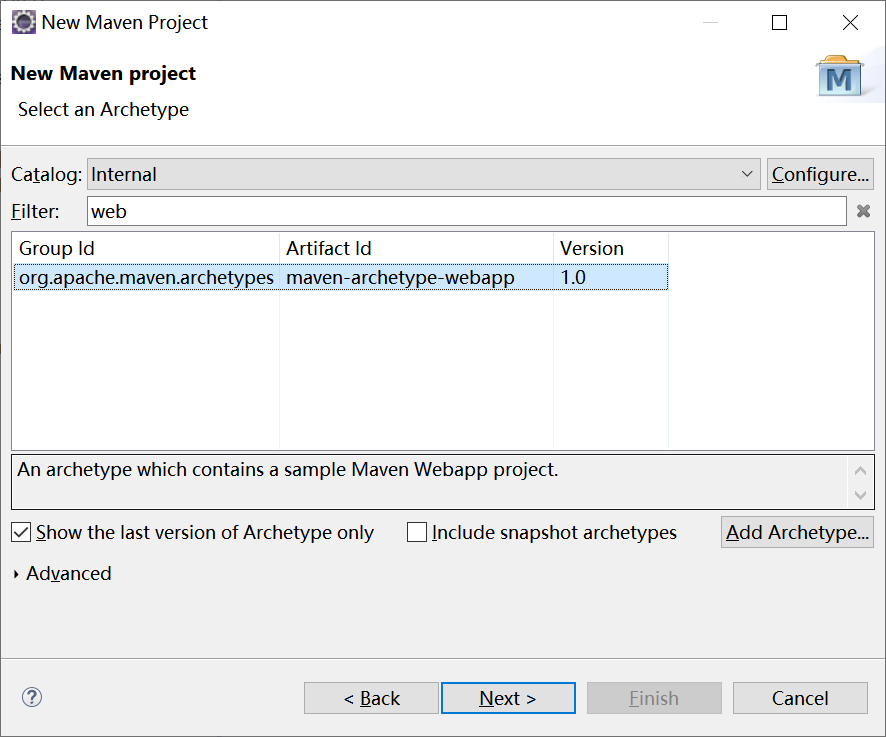Click the Maven M wizard banner icon

pyautogui.click(x=839, y=76)
